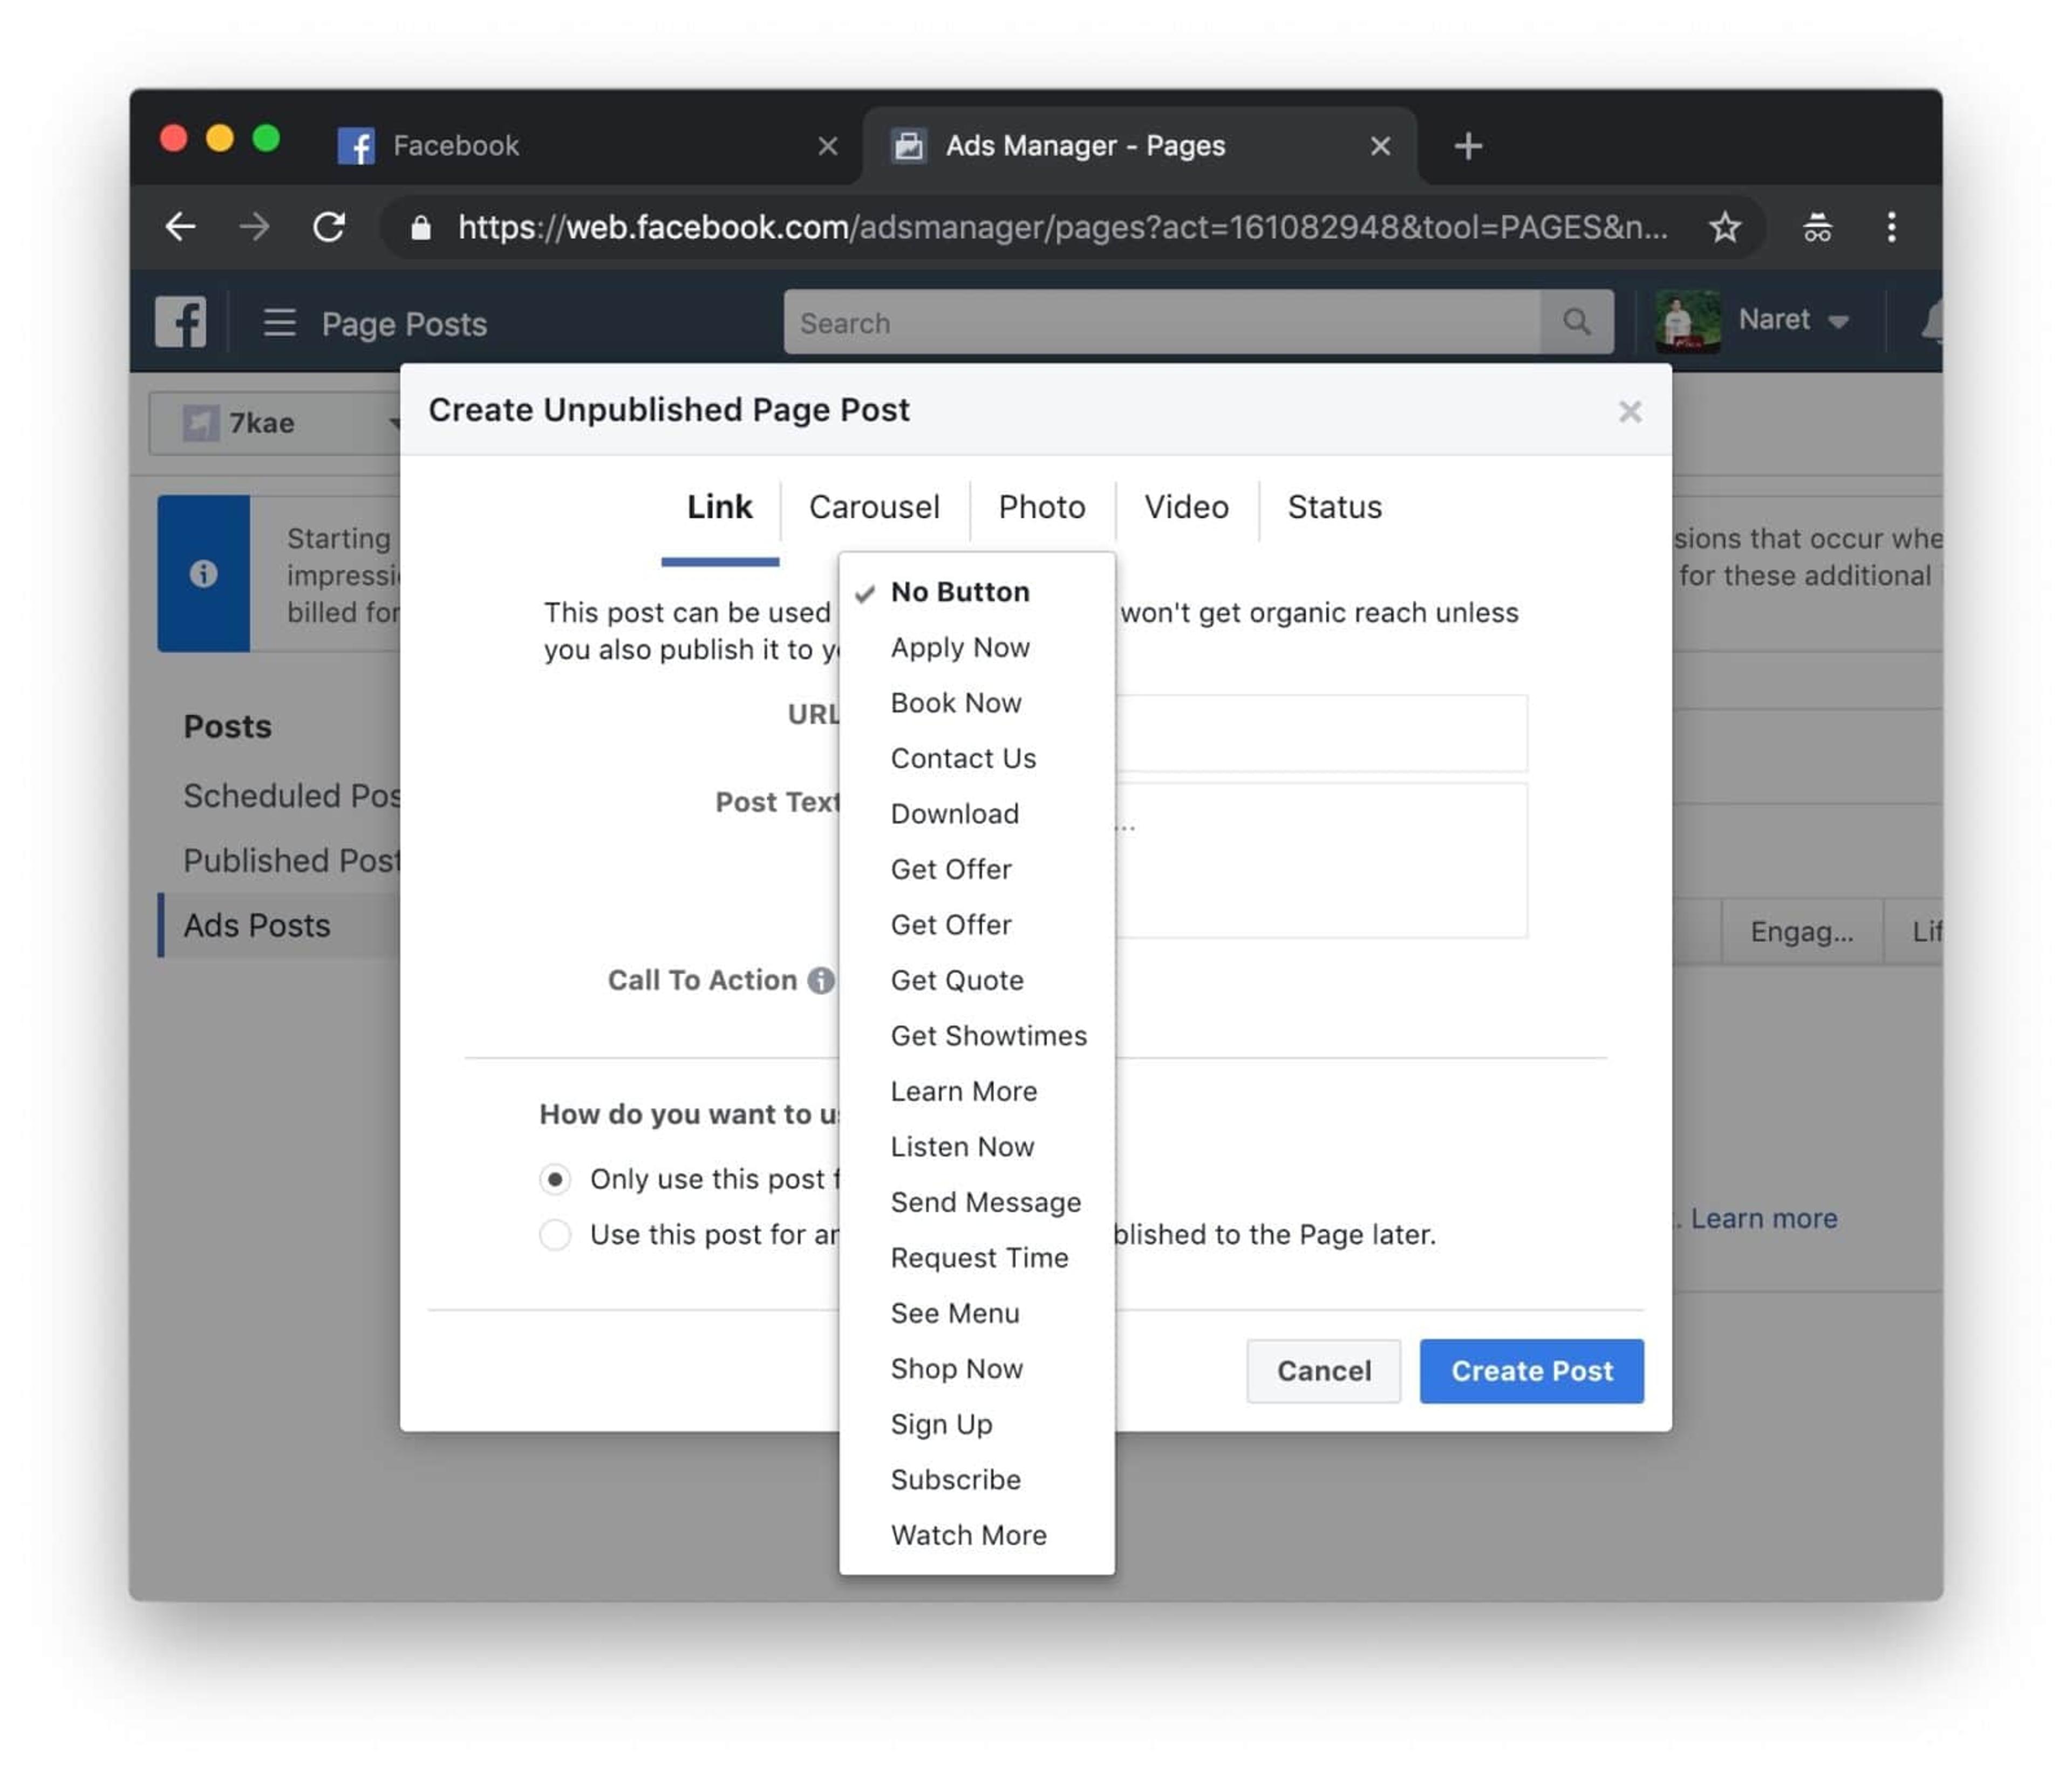Screen dimensions: 2072x1771
Task: Open a new browser tab
Action: click(1467, 146)
